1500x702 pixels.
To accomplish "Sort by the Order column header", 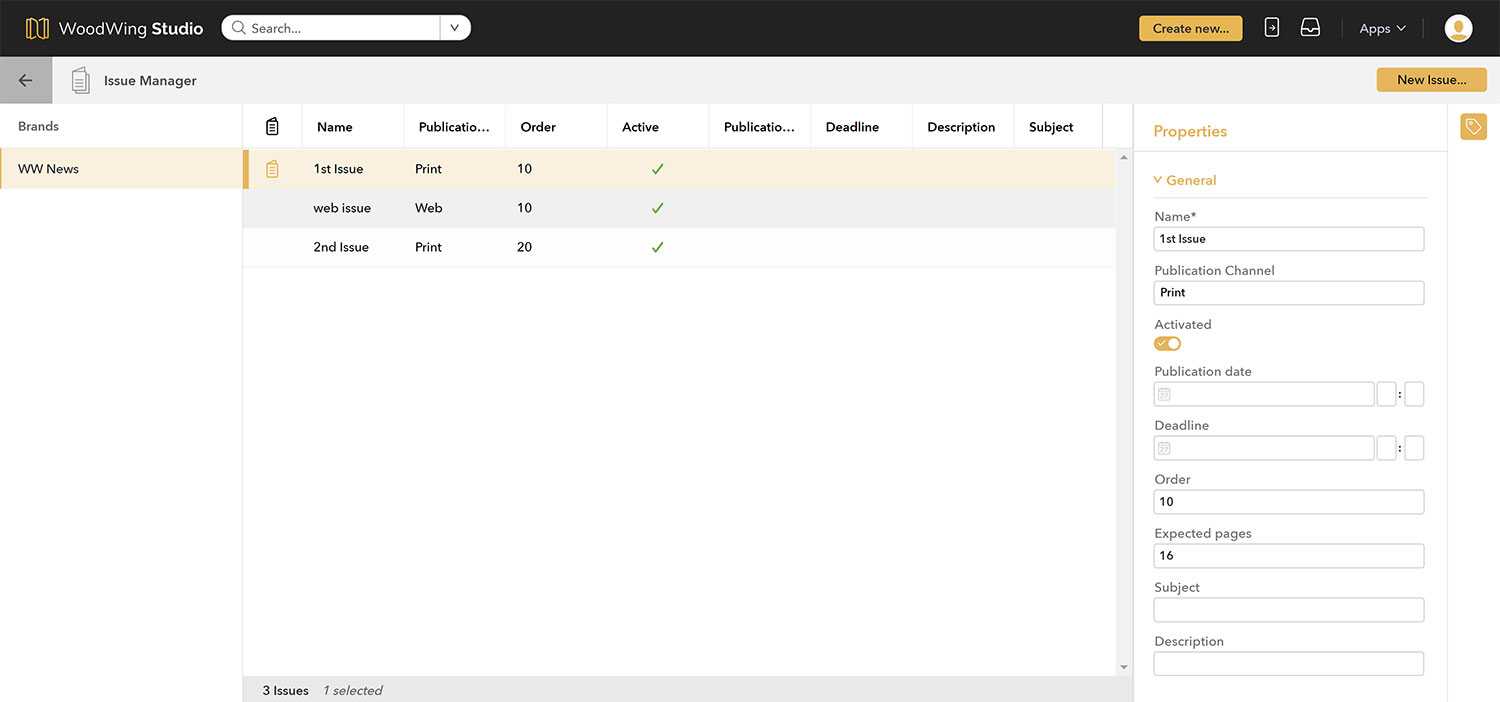I will tap(538, 127).
